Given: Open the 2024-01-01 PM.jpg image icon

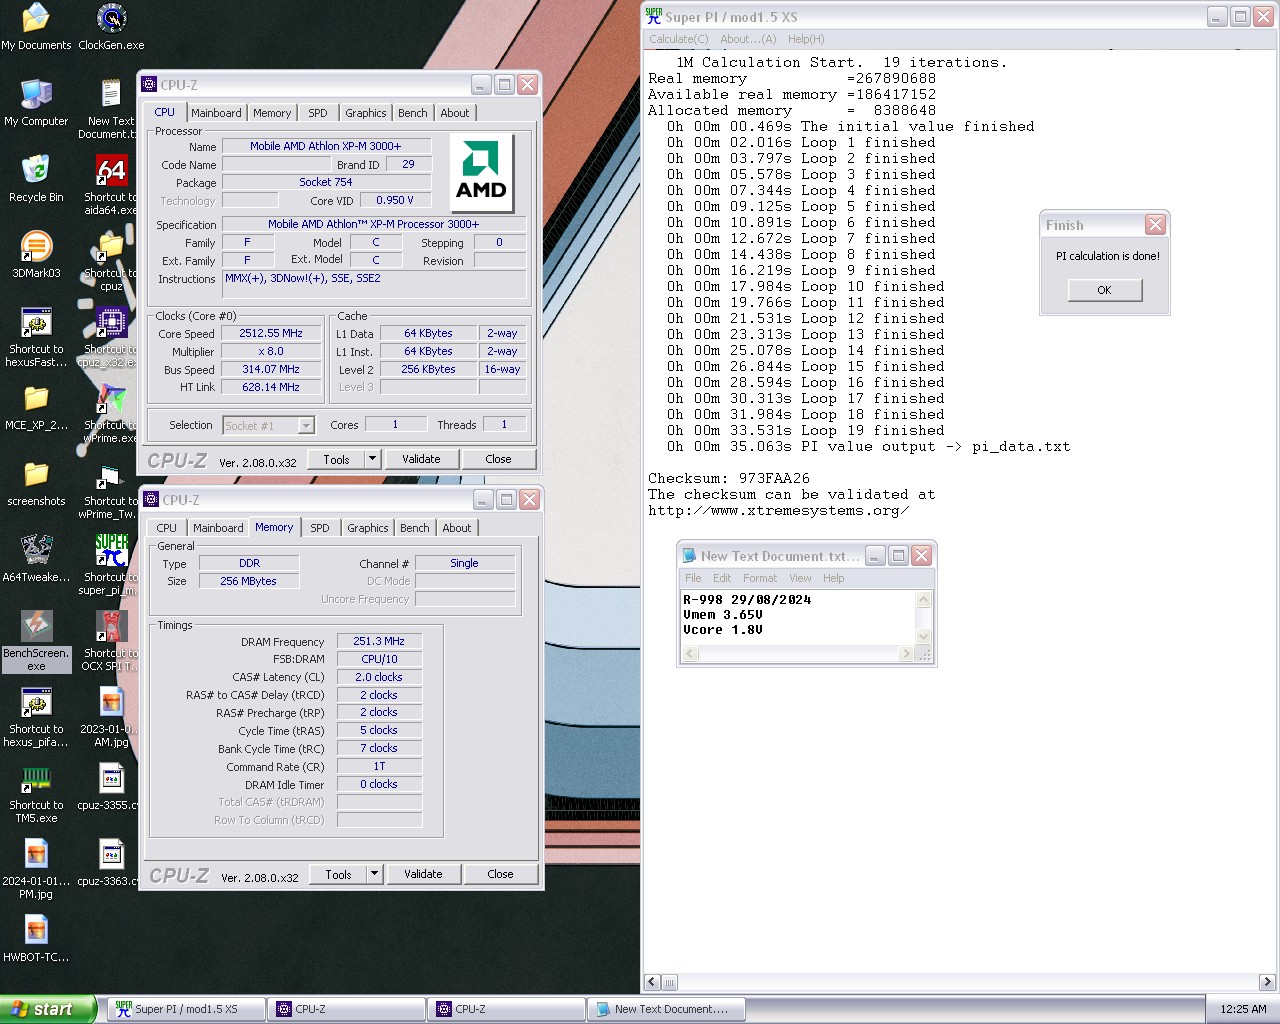Looking at the screenshot, I should (x=36, y=868).
